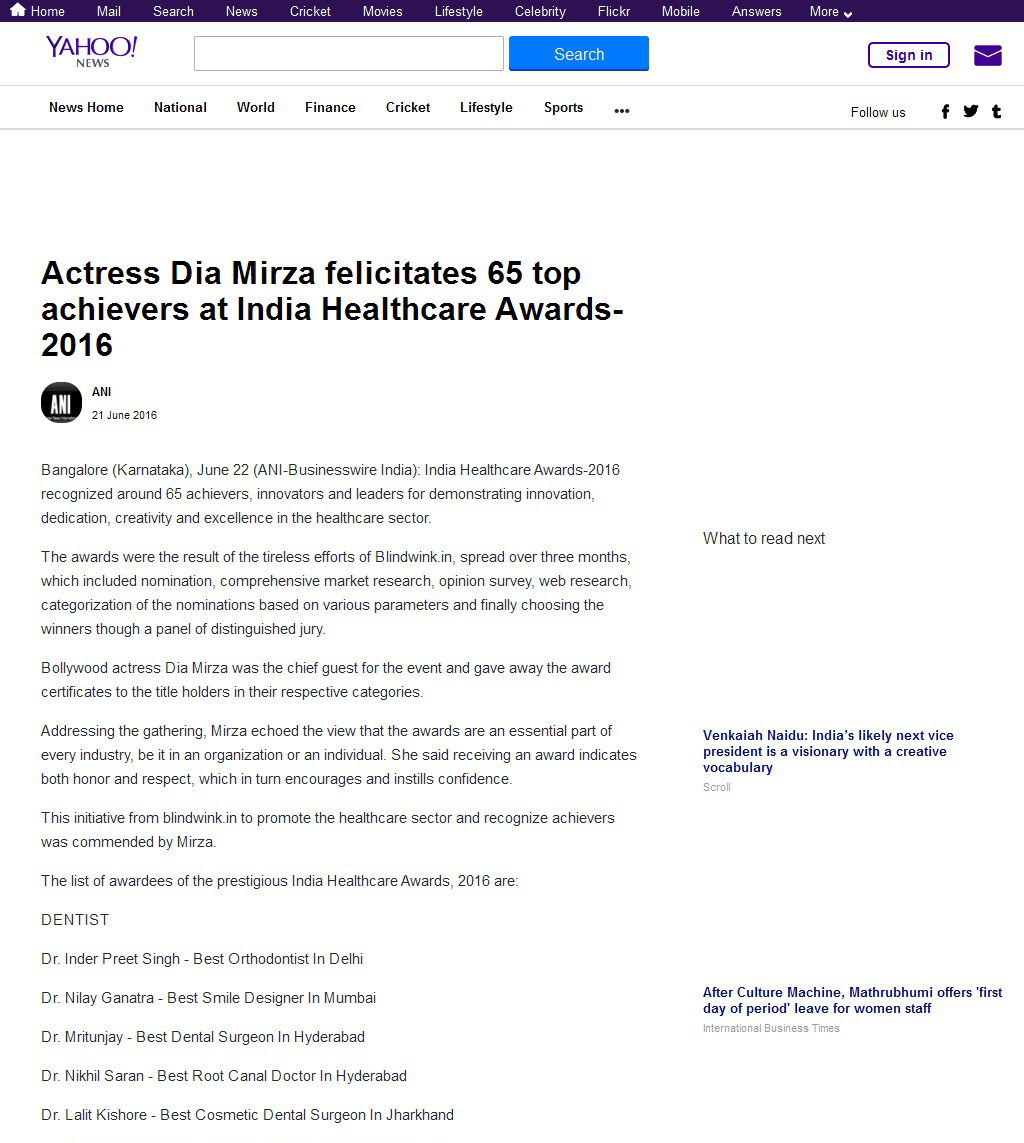1024x1143 pixels.
Task: Open the Mathrubhumi period leave article link
Action: coord(852,1000)
